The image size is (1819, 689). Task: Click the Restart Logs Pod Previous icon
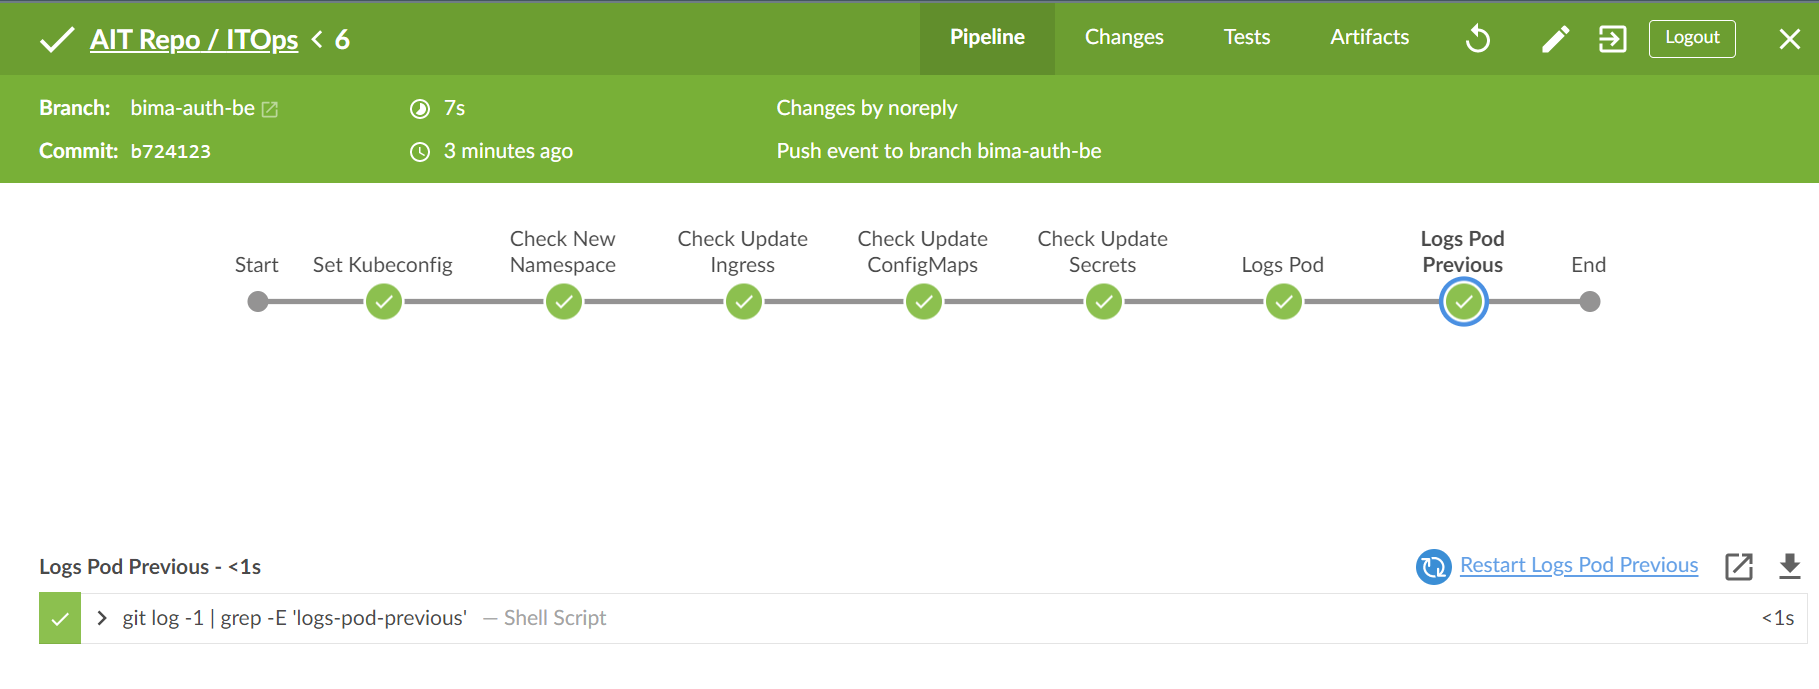coord(1433,566)
